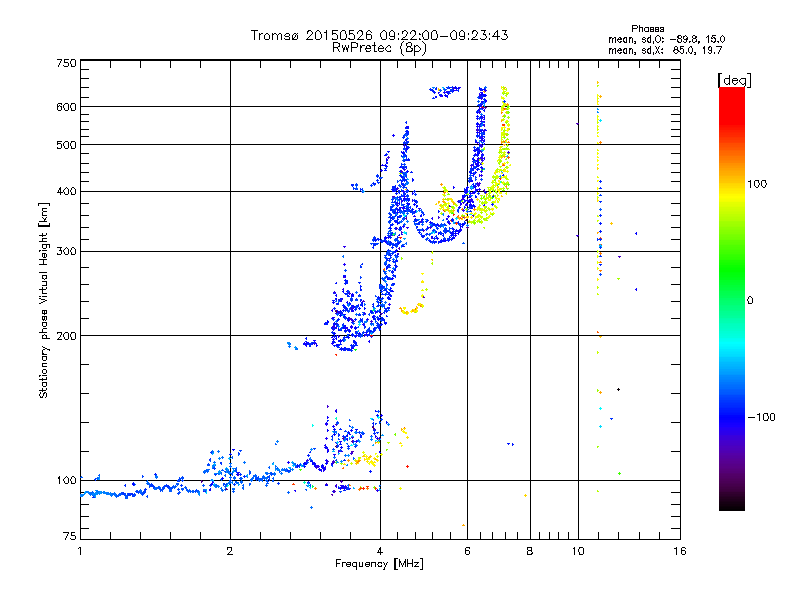The image size is (800, 600).
Task: Click the y-axis tick label '300'
Action: 67,252
